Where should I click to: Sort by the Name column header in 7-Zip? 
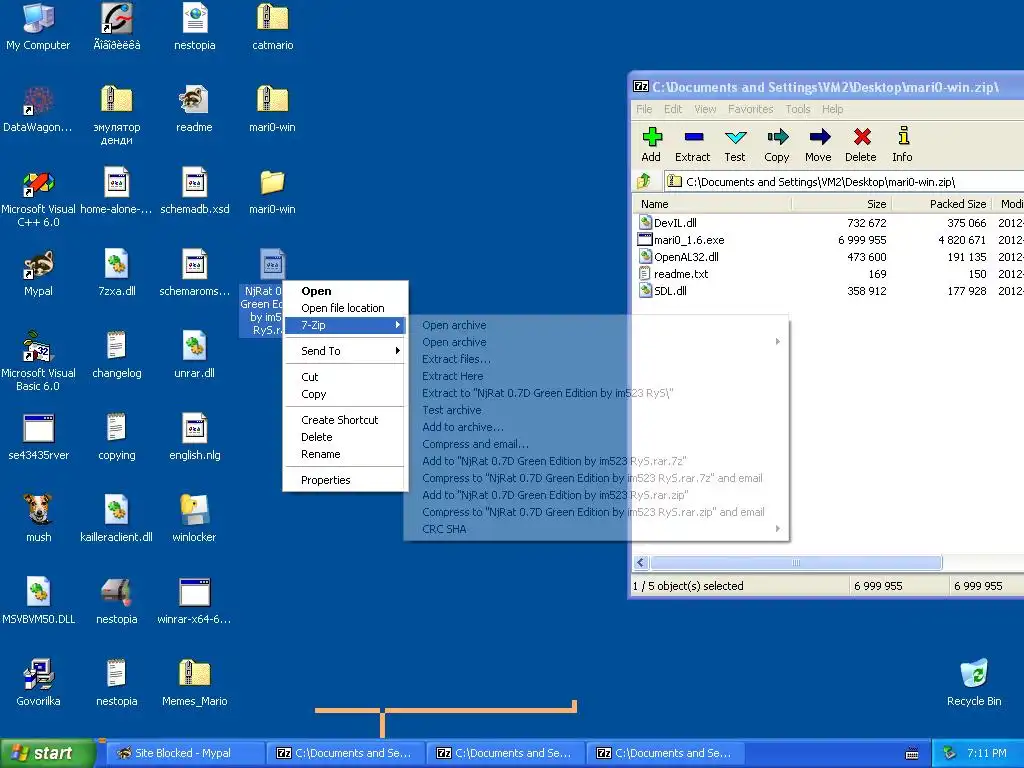(712, 204)
